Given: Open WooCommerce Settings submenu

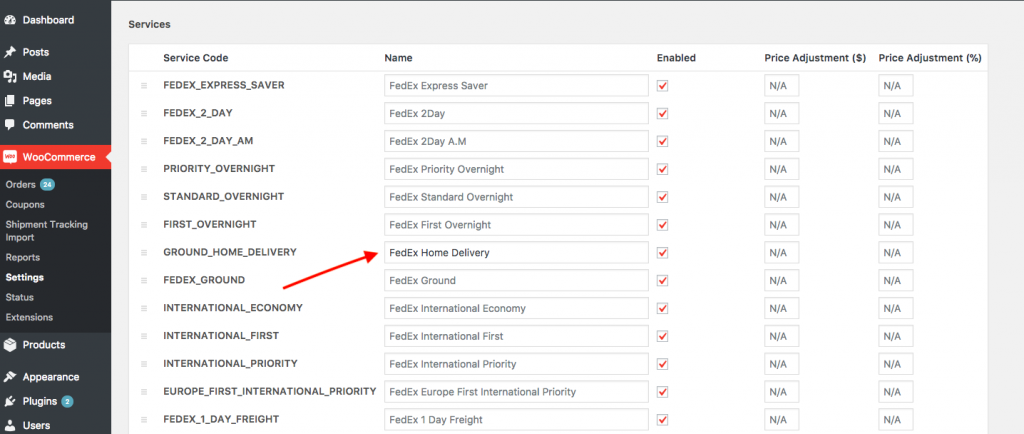Looking at the screenshot, I should pyautogui.click(x=25, y=277).
